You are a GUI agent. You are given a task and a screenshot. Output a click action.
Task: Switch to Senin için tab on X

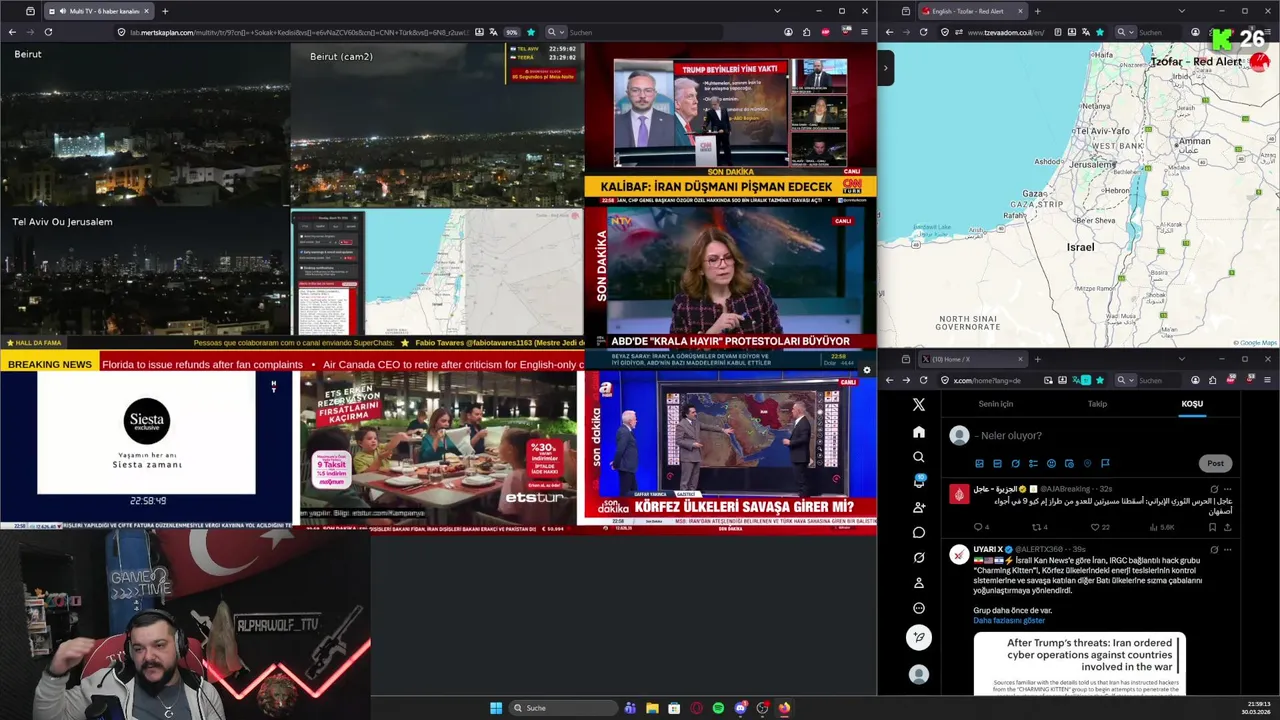coord(995,404)
